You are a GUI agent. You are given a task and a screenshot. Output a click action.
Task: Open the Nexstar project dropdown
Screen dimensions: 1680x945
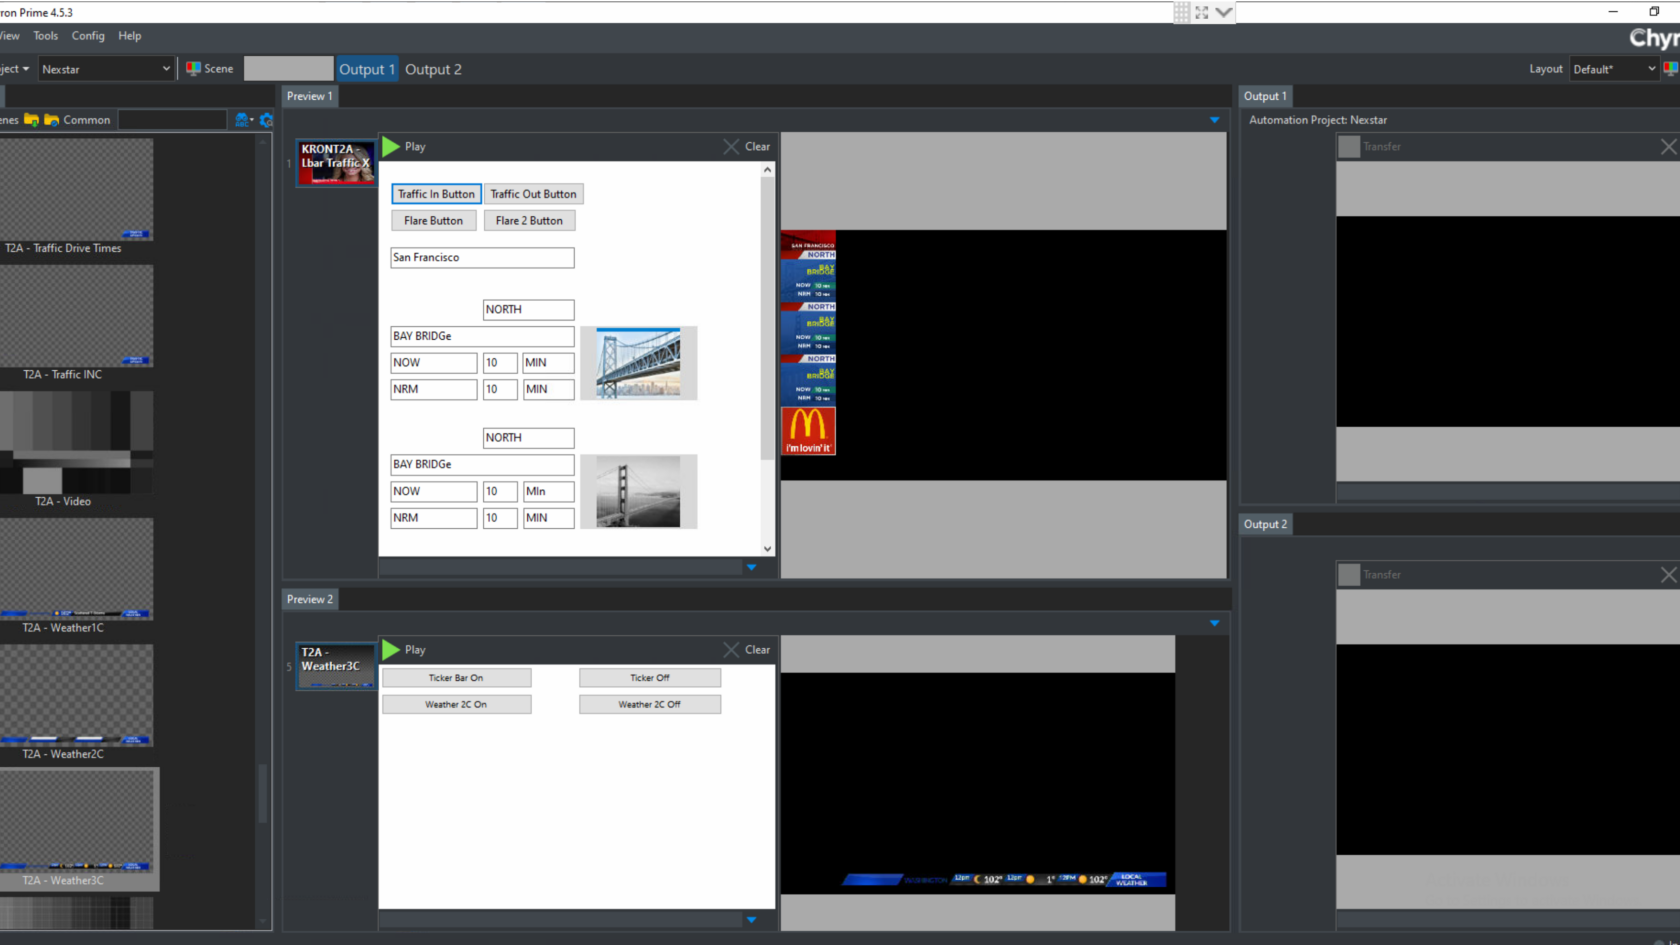click(106, 69)
